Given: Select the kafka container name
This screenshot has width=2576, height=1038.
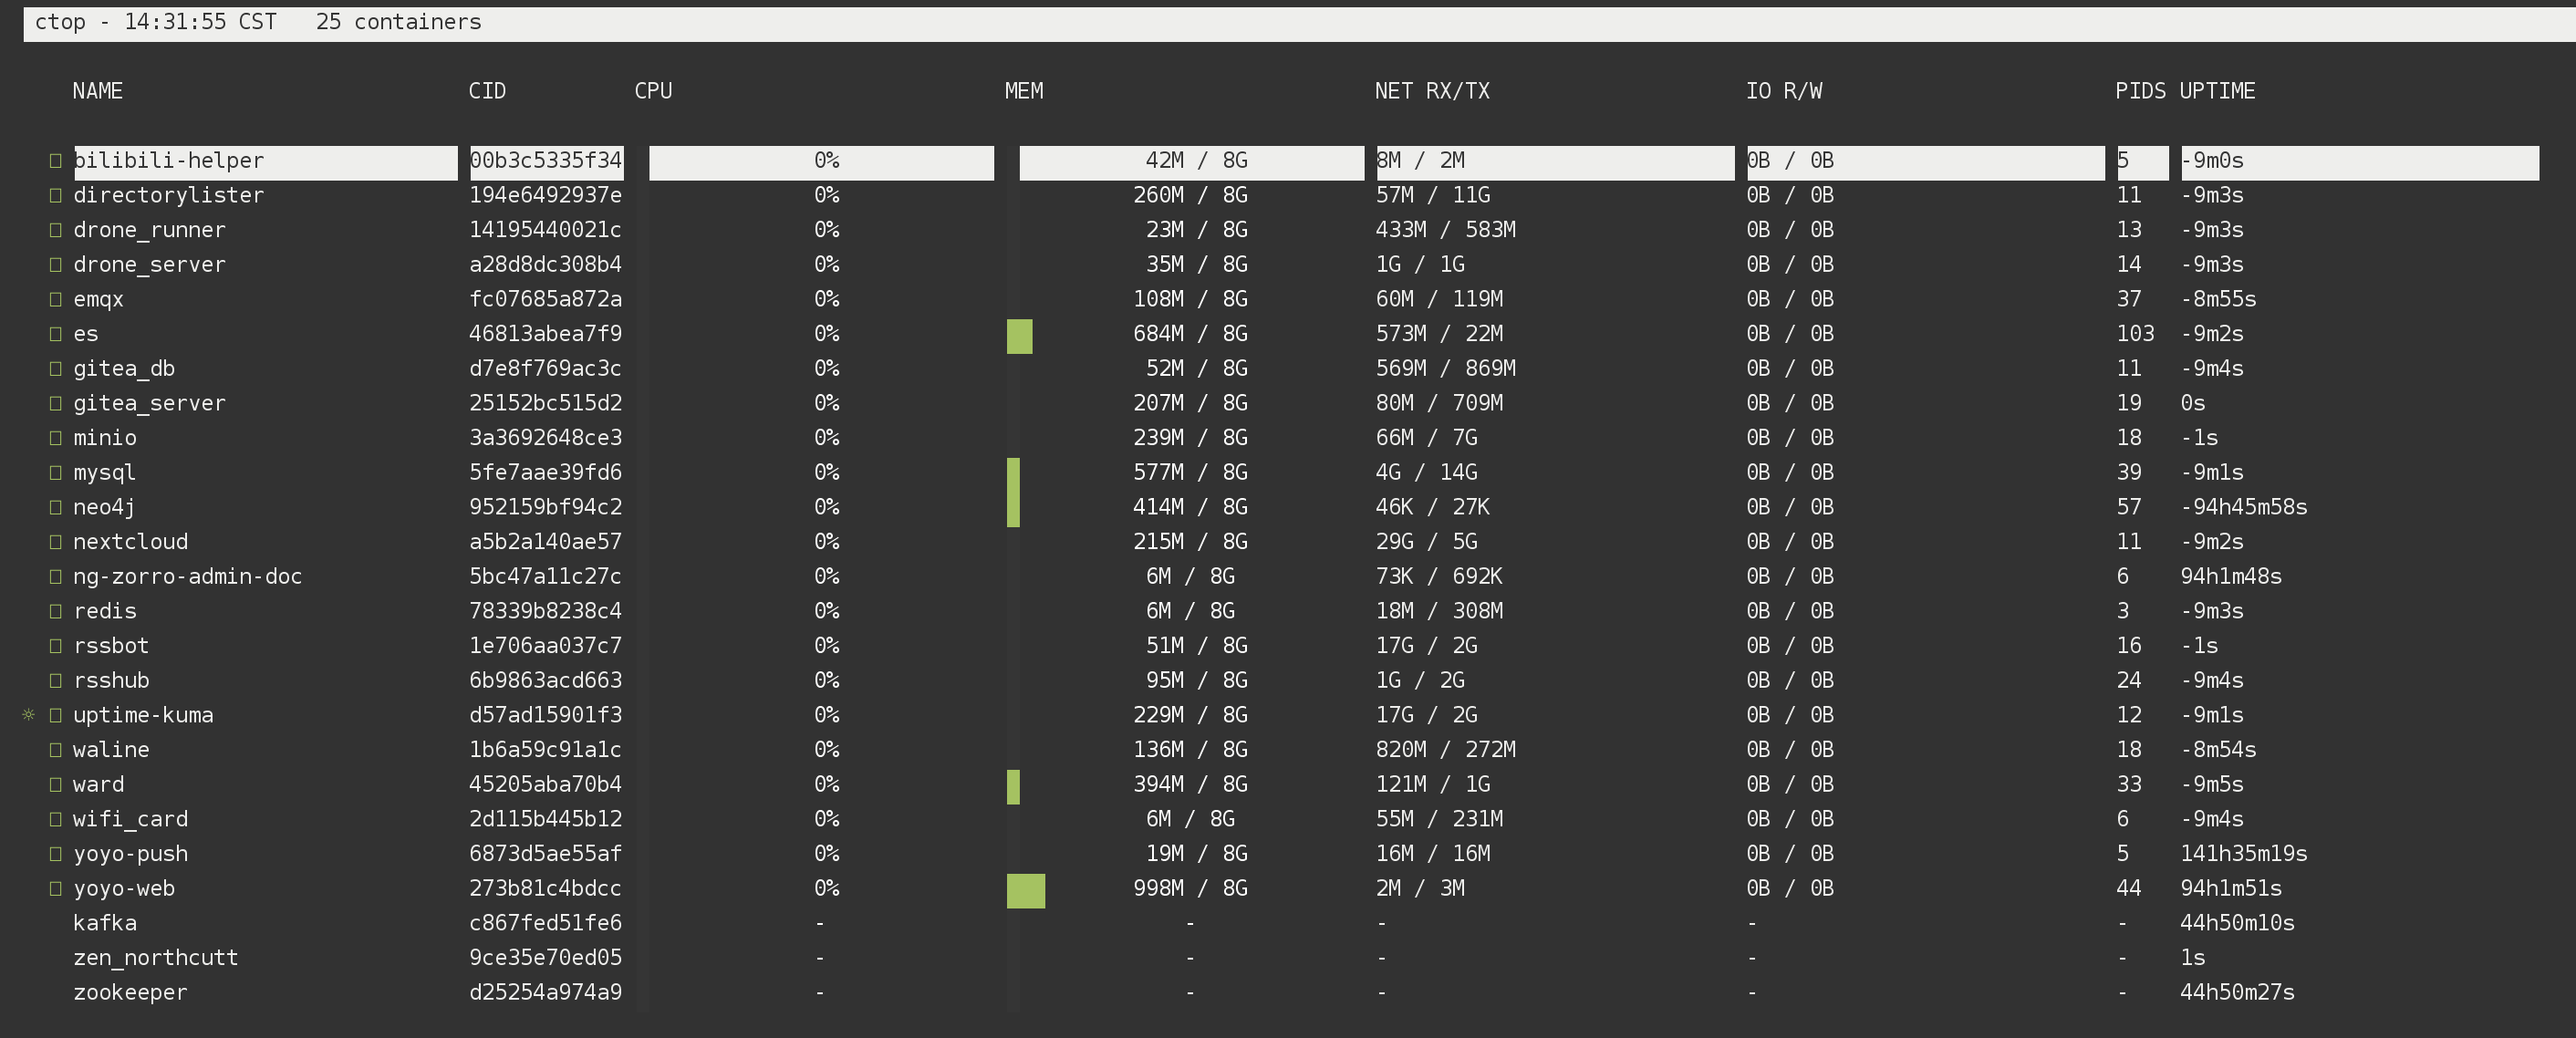Looking at the screenshot, I should [105, 923].
